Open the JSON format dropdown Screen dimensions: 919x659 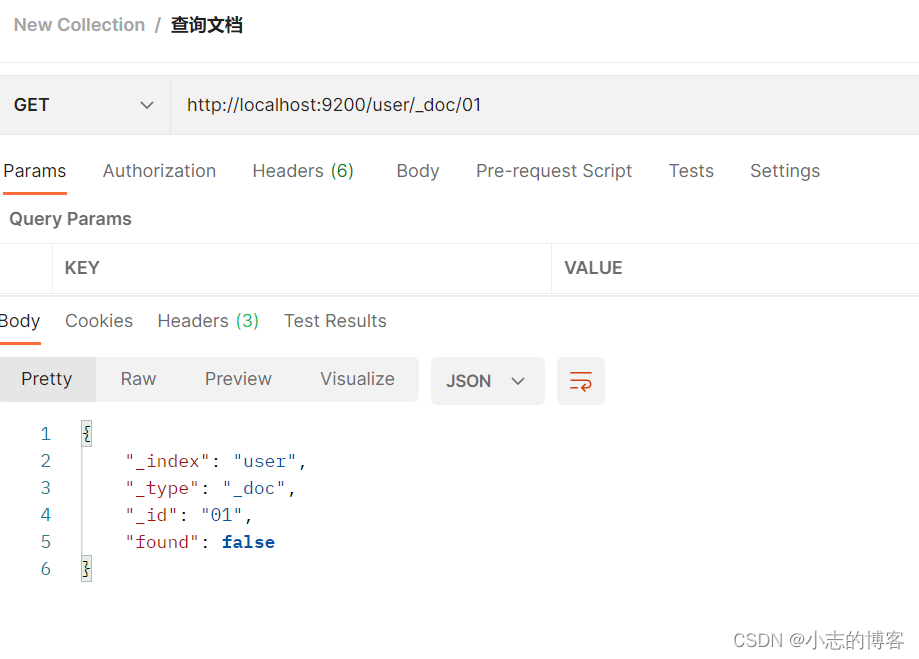point(487,381)
